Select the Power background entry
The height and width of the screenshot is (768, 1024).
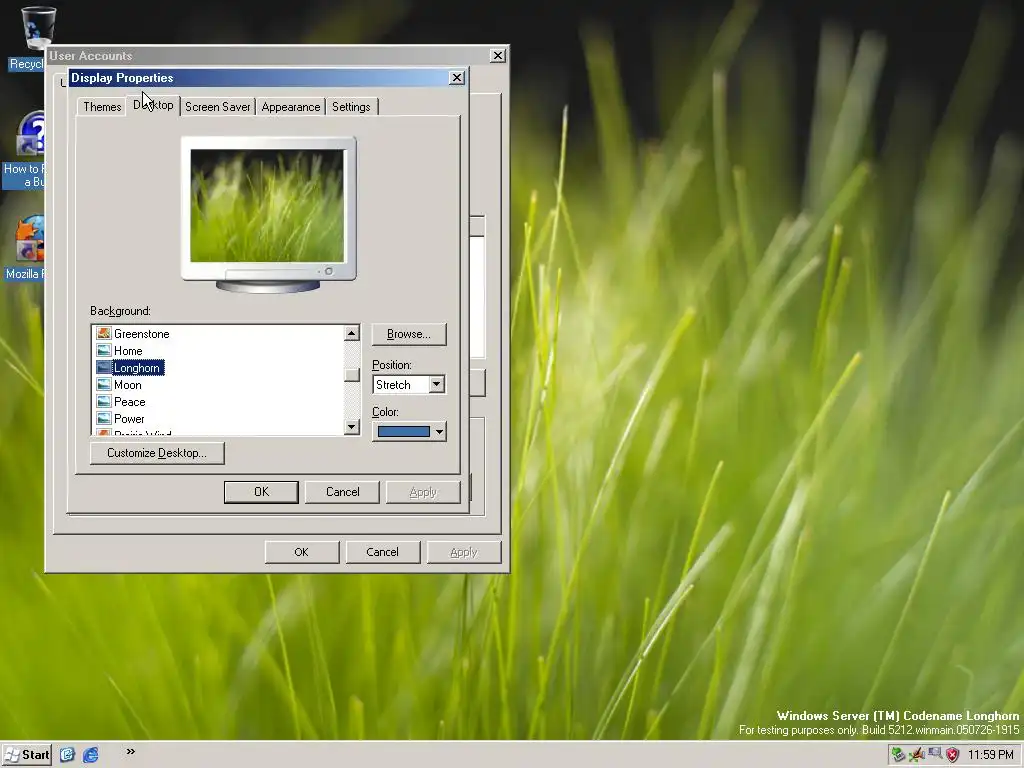(x=129, y=419)
